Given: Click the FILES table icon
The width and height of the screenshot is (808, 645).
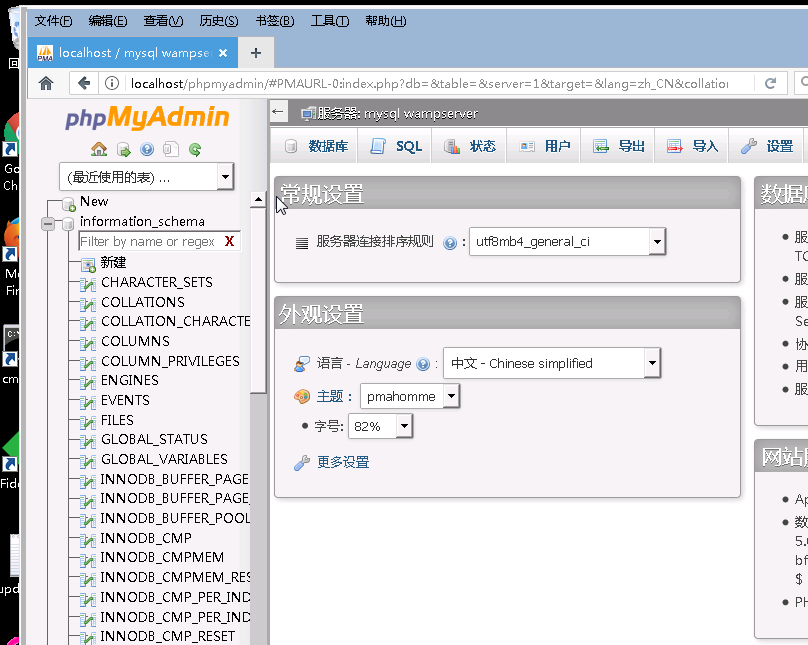Looking at the screenshot, I should pyautogui.click(x=88, y=422).
